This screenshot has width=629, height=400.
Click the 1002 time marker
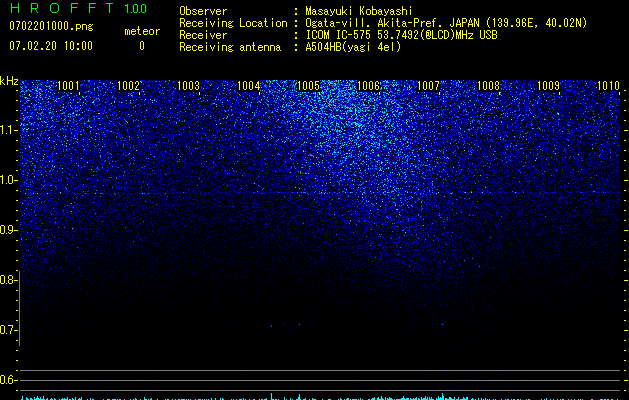coord(128,86)
